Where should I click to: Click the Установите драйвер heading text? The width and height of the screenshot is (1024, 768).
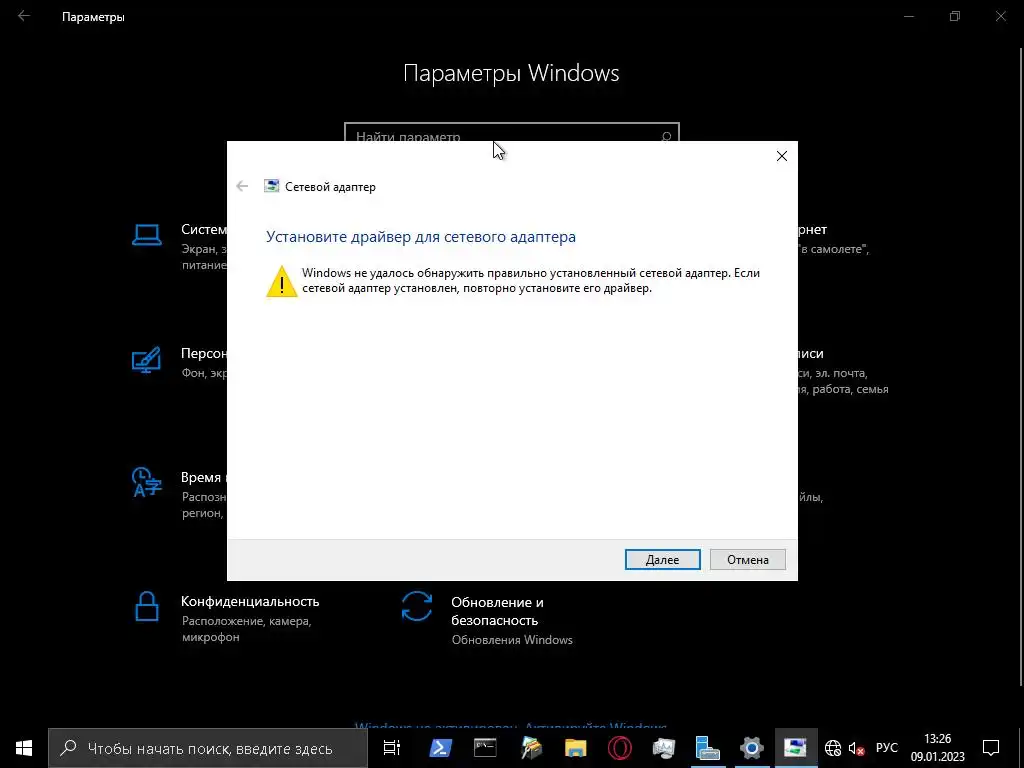[x=421, y=237]
